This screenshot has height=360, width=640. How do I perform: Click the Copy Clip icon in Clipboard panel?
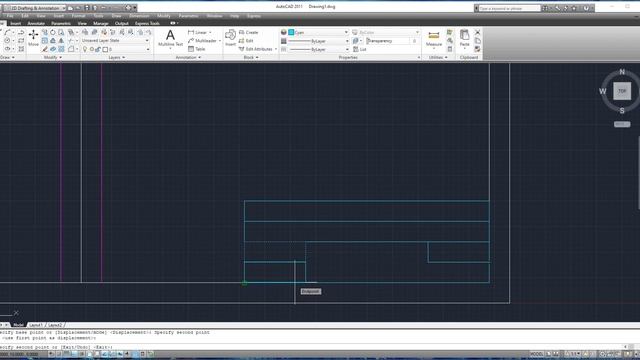pos(478,41)
